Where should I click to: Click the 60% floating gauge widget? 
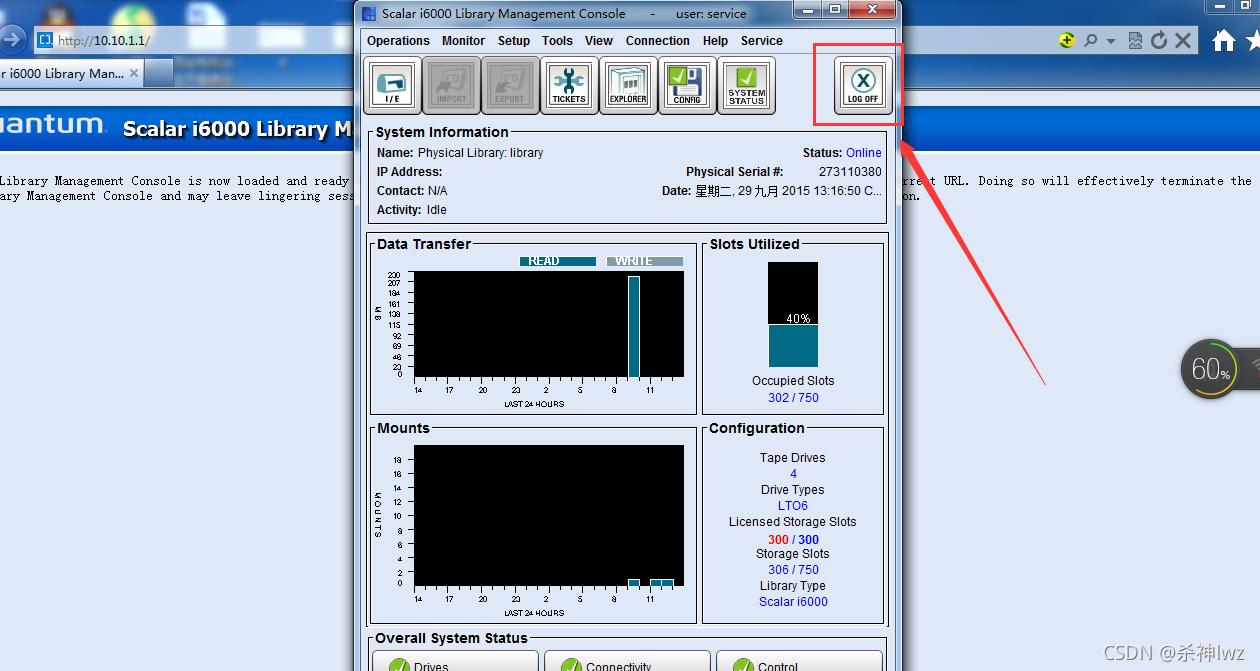(x=1210, y=369)
